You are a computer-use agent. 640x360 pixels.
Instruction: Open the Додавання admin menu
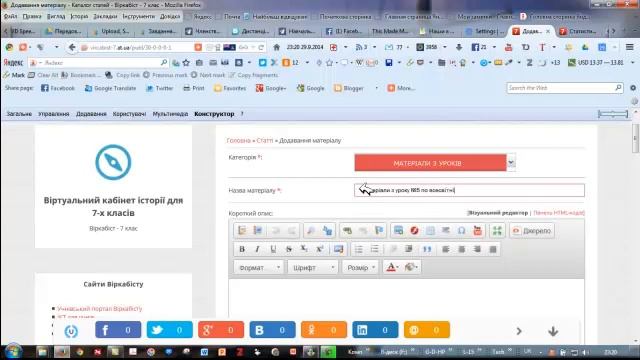(91, 114)
